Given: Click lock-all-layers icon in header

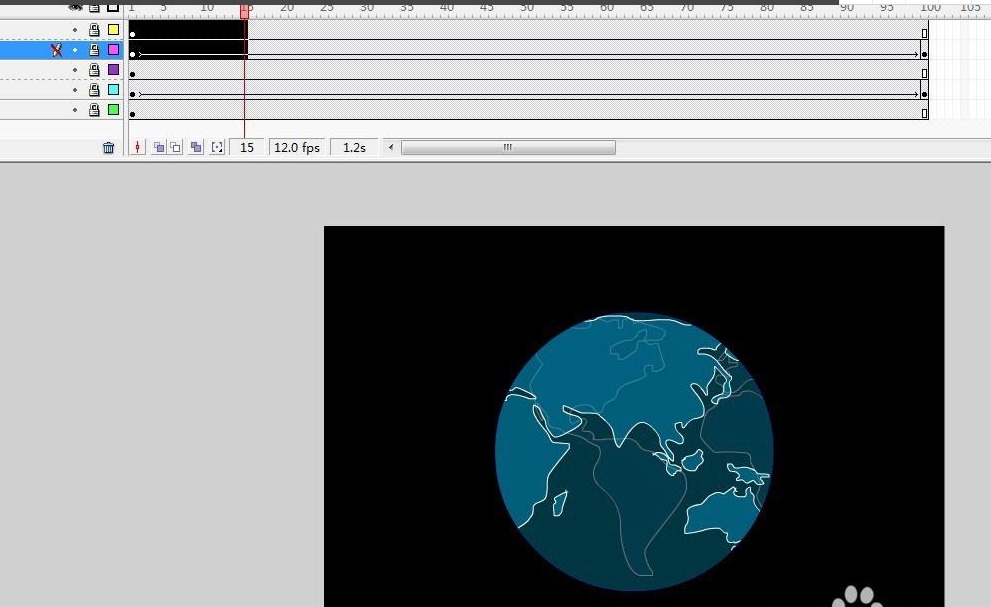Looking at the screenshot, I should pos(94,7).
